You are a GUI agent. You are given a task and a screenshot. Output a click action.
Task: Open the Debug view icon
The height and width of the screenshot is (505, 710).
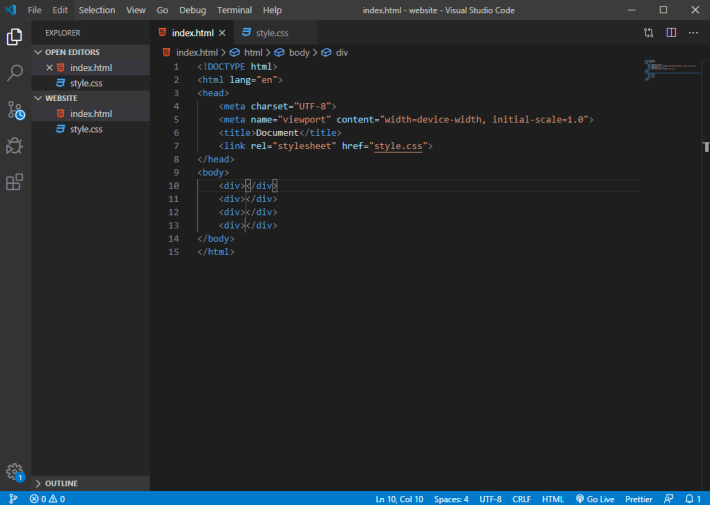coord(14,146)
